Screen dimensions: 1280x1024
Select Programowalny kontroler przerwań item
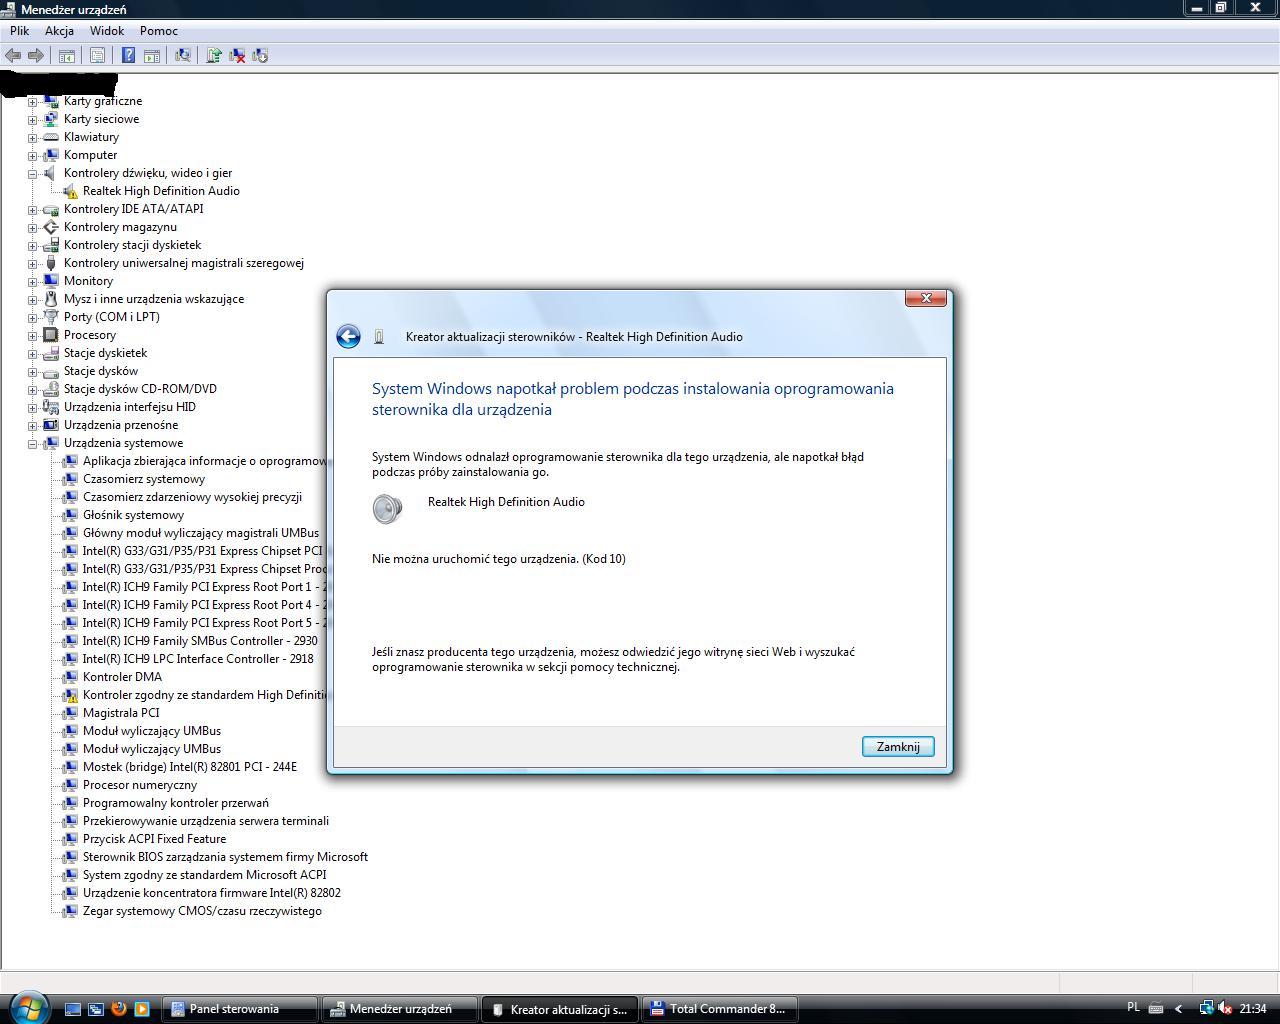176,803
